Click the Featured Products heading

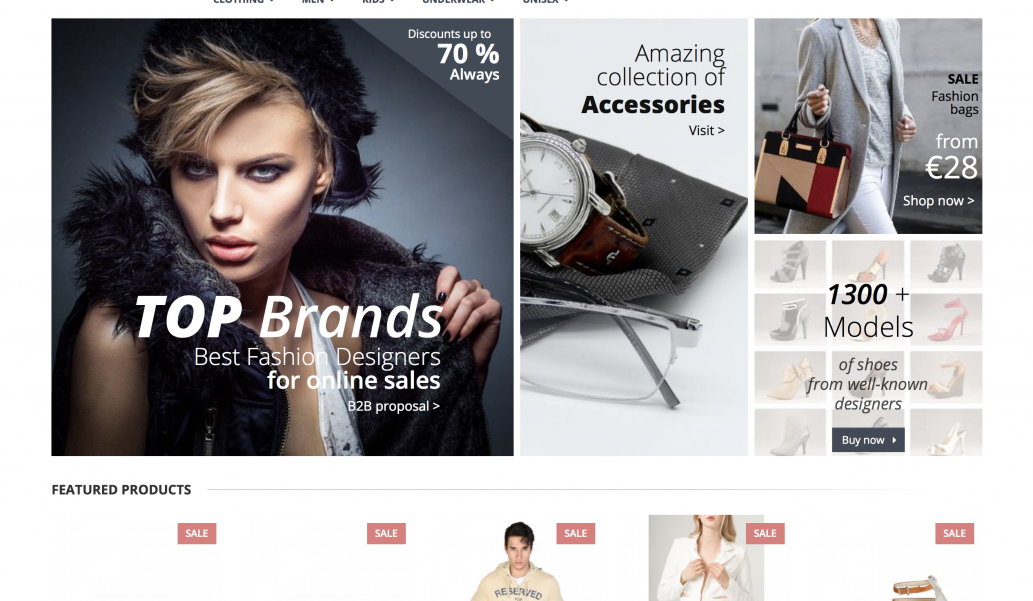121,490
